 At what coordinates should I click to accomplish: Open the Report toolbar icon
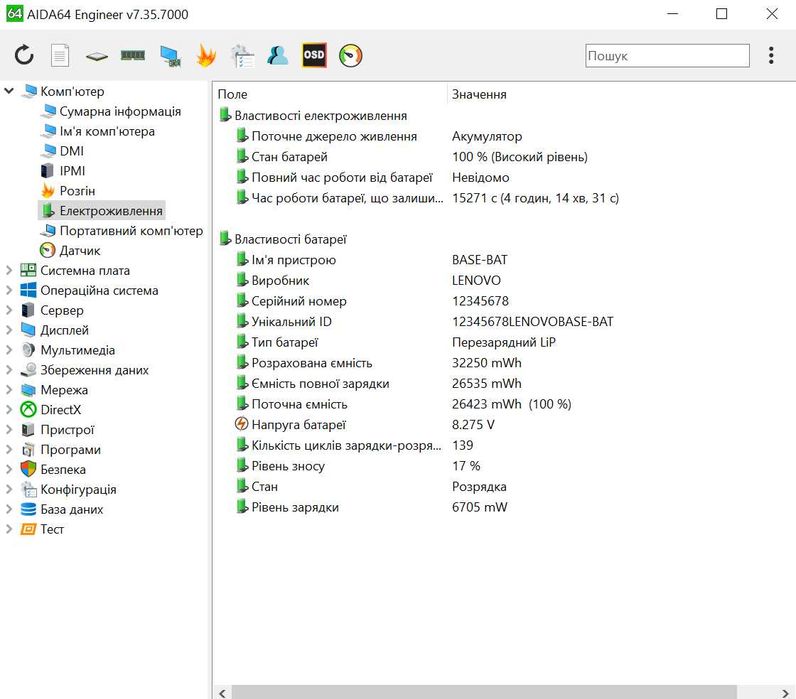pos(60,55)
